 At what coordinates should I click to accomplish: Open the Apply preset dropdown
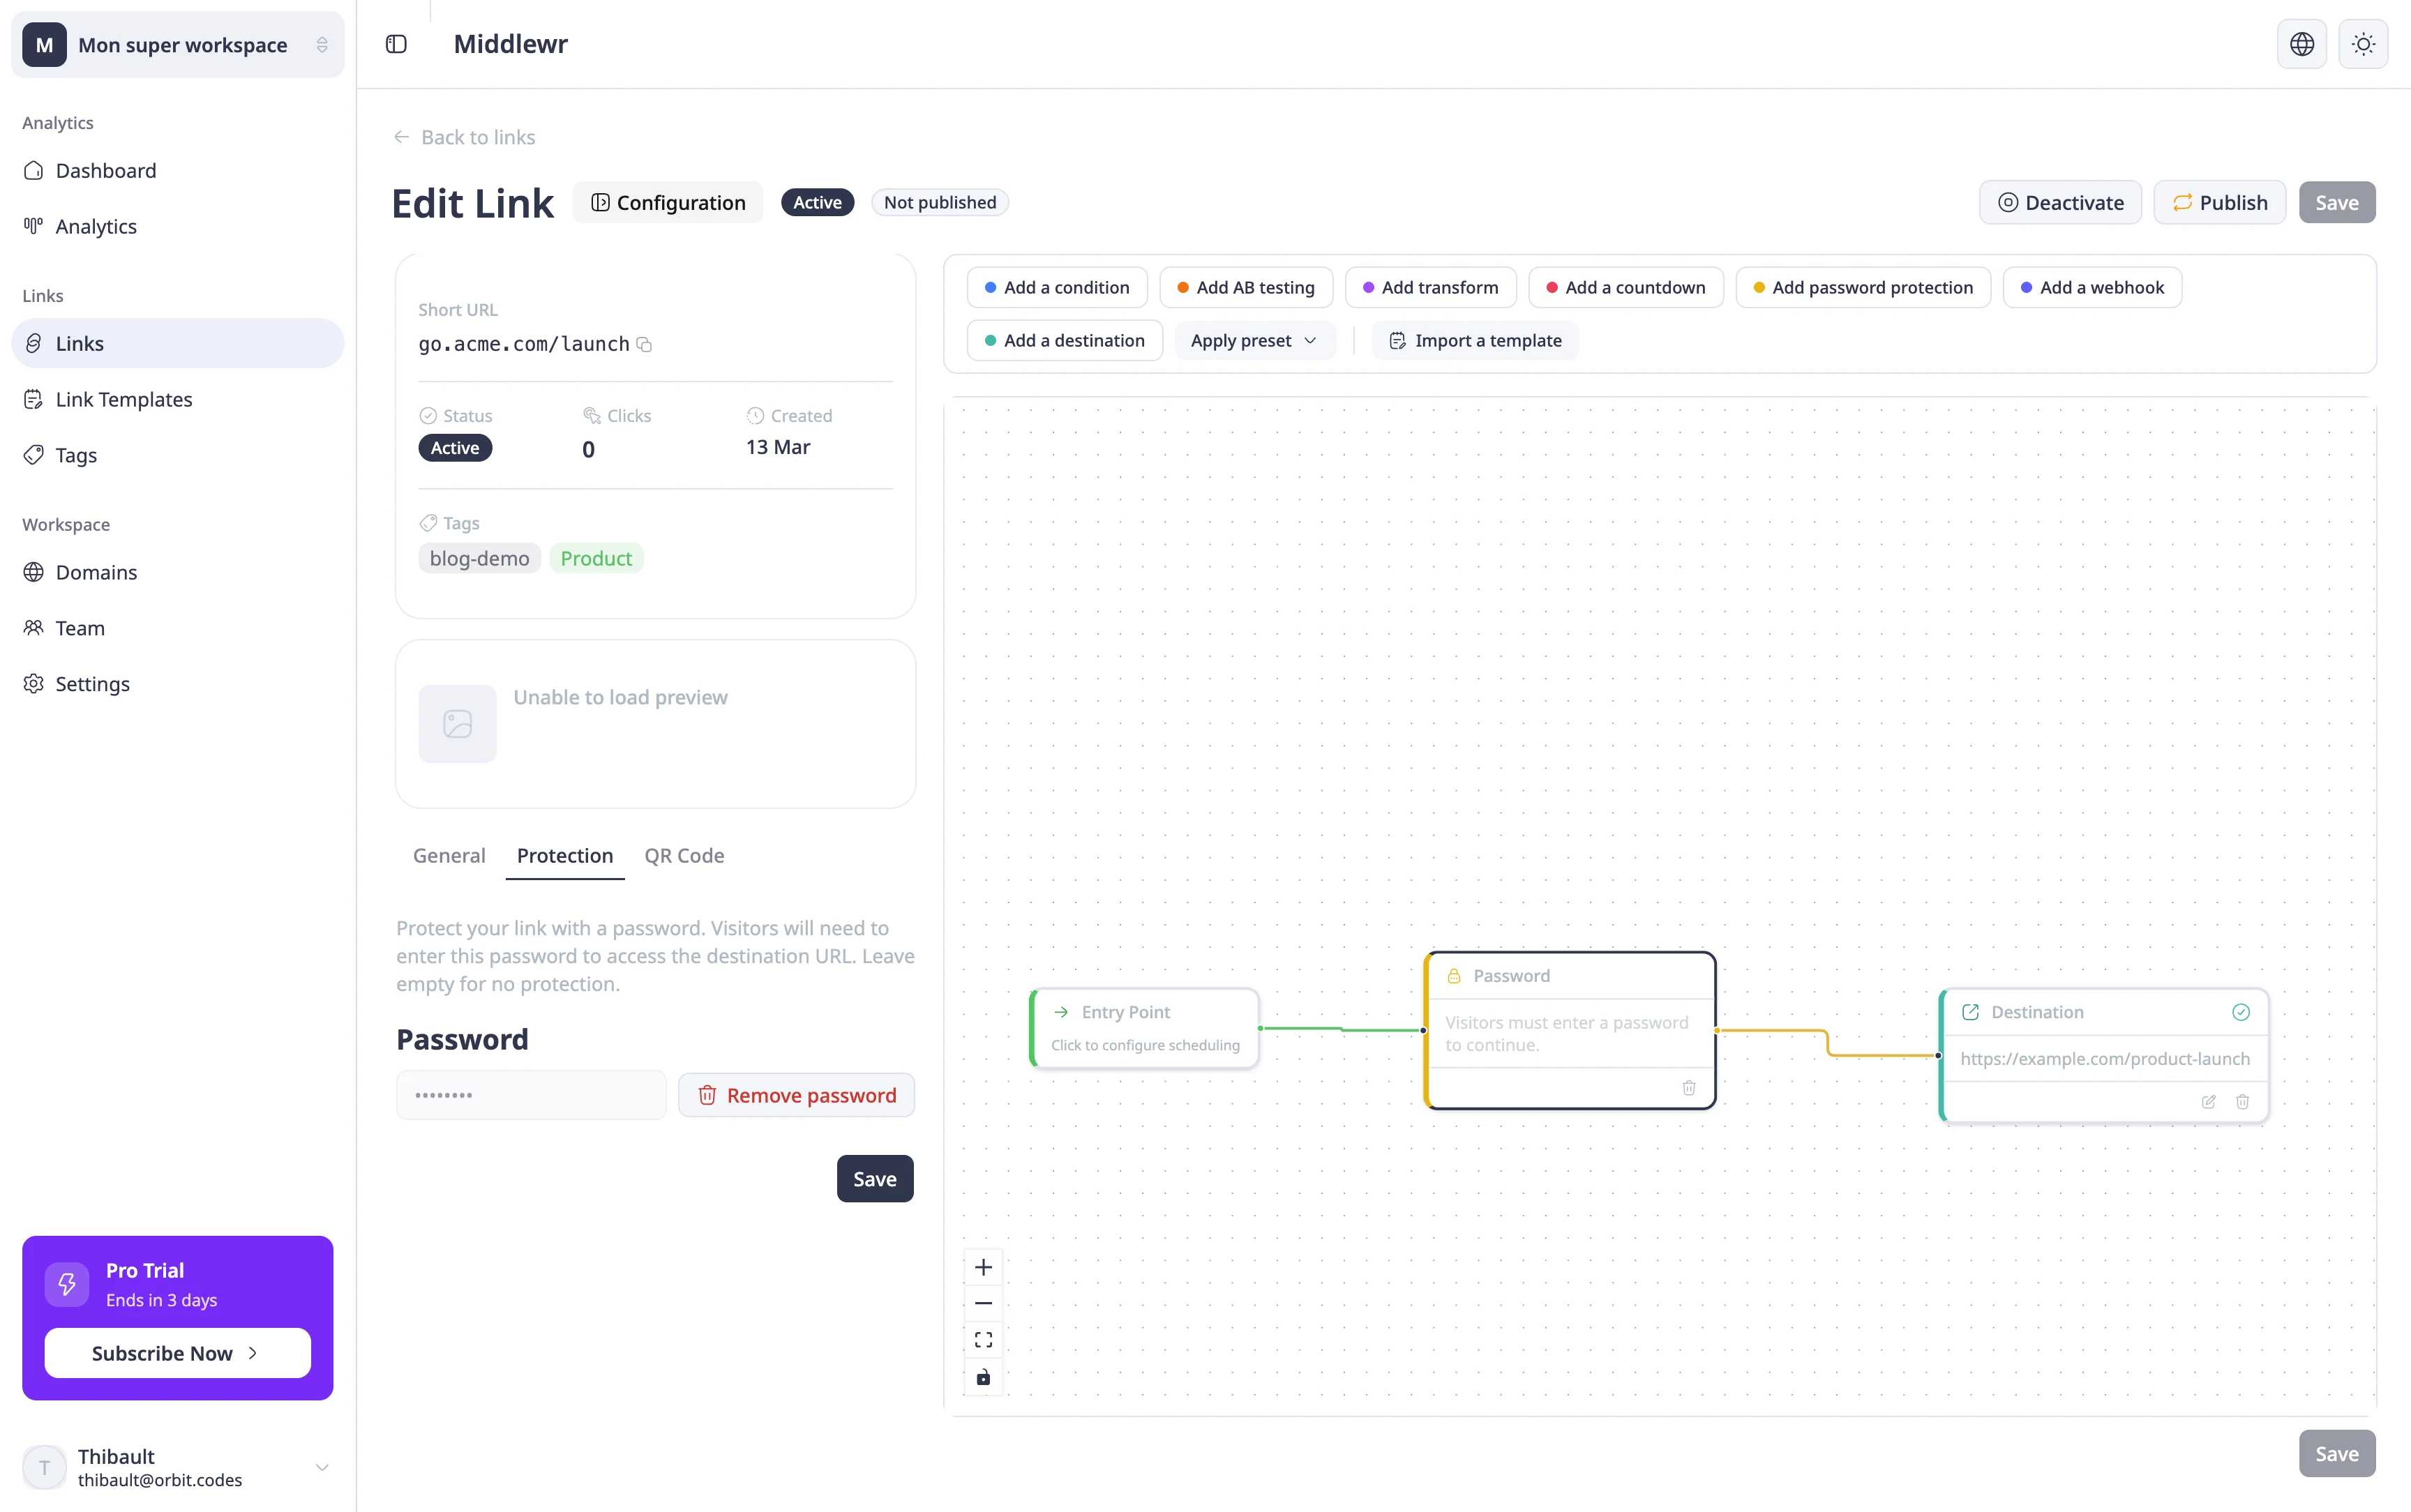point(1254,341)
